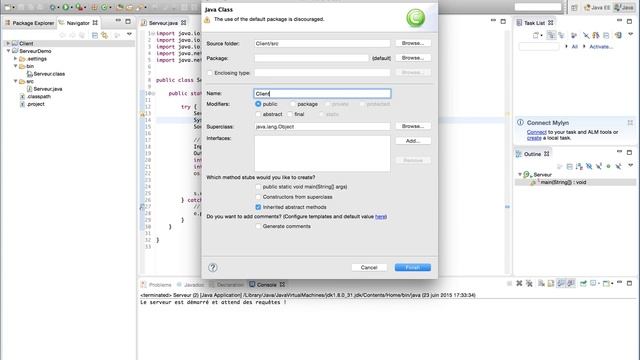The image size is (640, 360).
Task: Click the Scroll Lock icon in Console toolbar
Action: (x=551, y=283)
